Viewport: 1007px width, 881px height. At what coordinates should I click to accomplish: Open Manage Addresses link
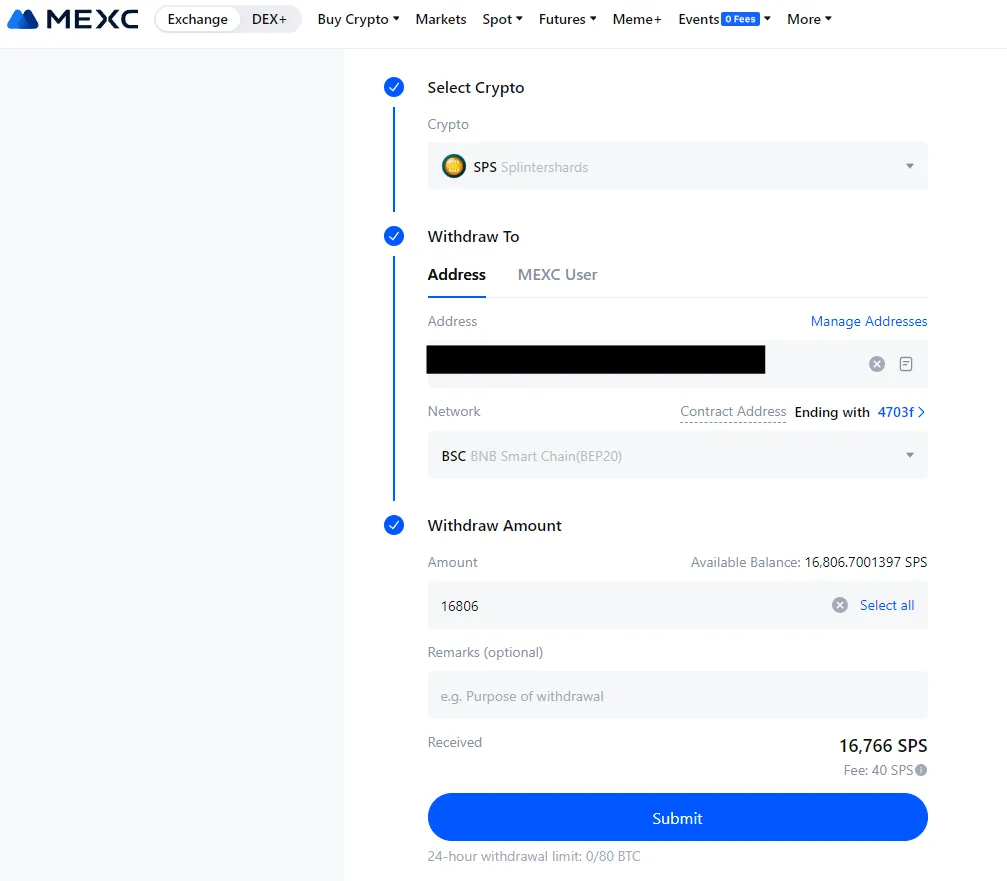pos(869,321)
